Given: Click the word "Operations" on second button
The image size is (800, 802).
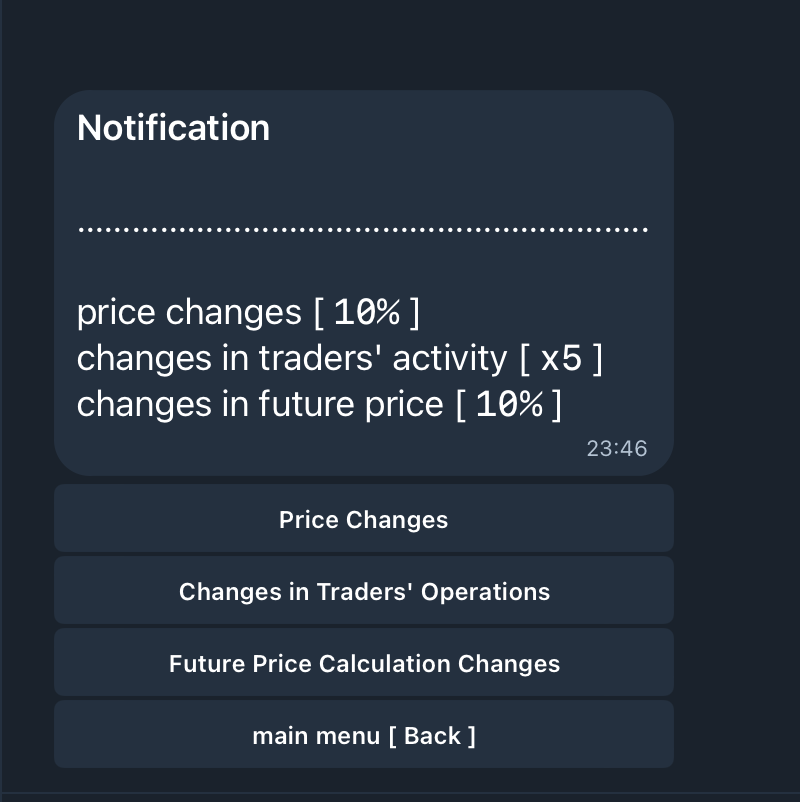Looking at the screenshot, I should point(485,591).
